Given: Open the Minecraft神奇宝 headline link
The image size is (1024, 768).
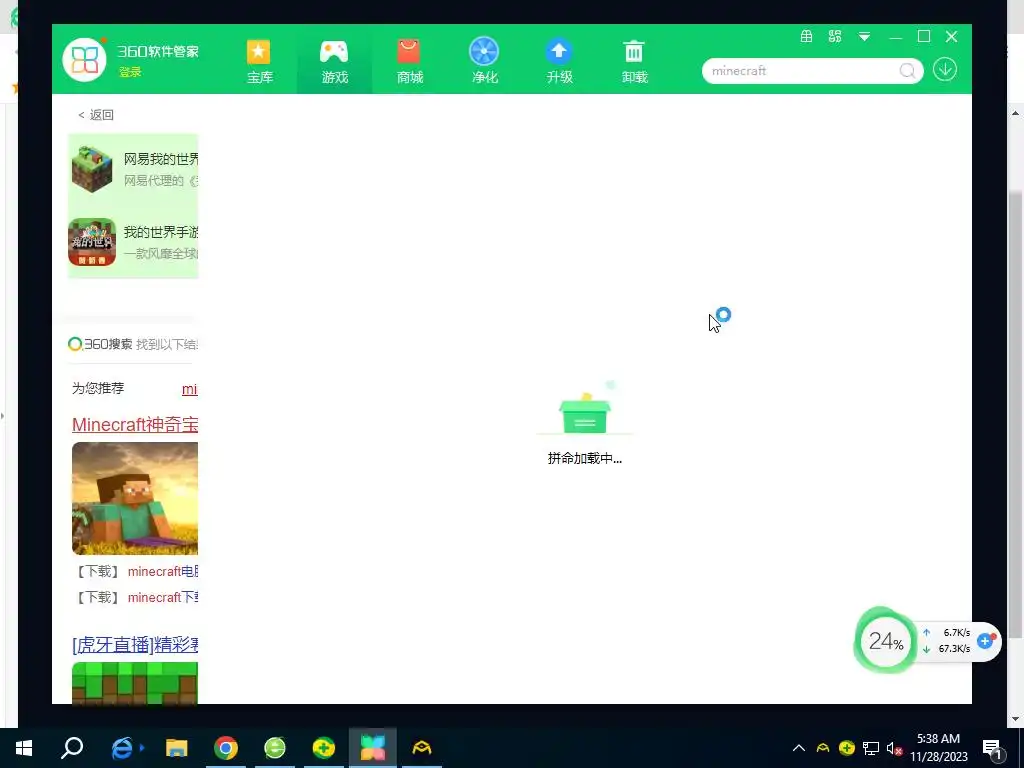Looking at the screenshot, I should [135, 424].
